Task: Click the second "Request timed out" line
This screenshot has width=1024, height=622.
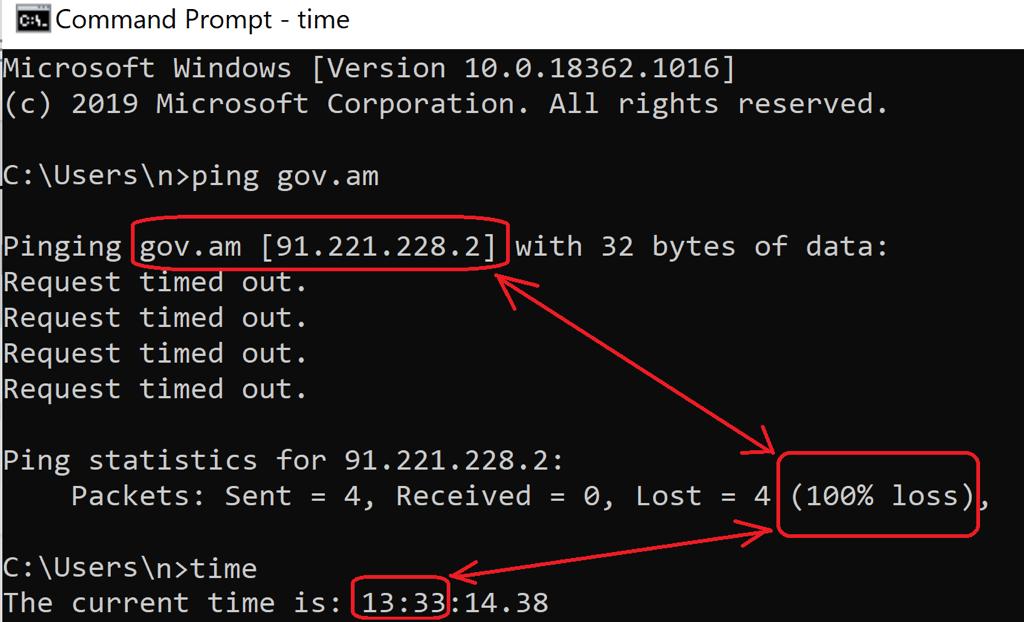Action: 155,318
